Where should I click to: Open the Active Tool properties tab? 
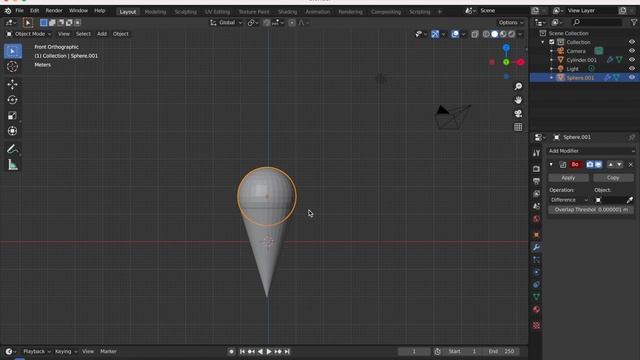[x=536, y=153]
